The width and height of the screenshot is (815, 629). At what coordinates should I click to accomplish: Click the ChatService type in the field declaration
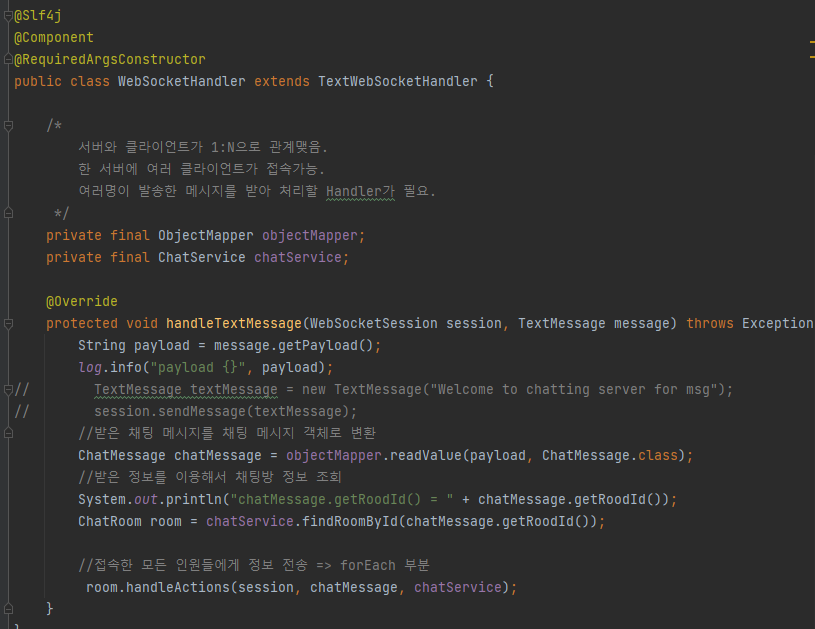coord(202,257)
